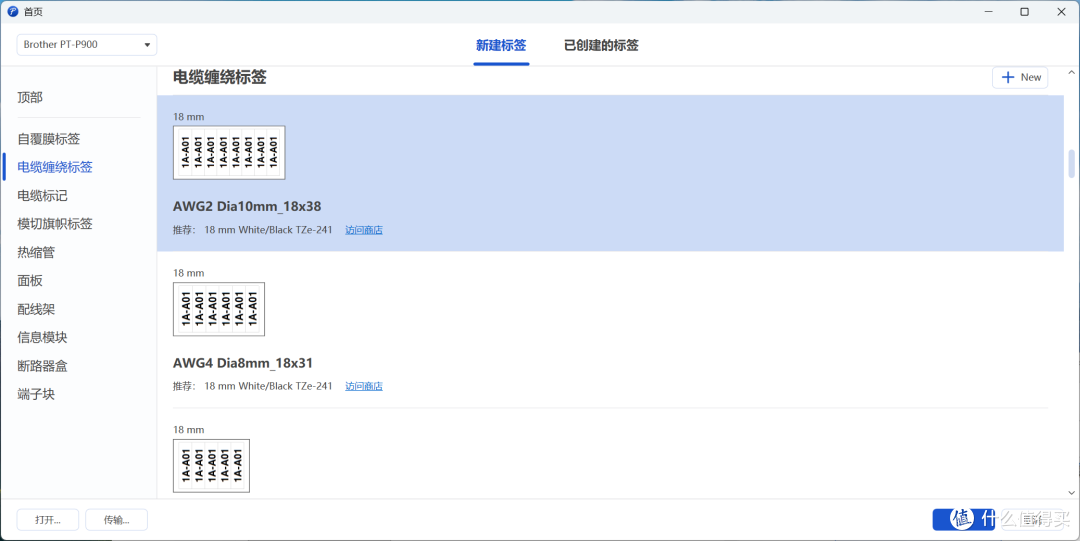Select 自覆膜标签 in sidebar
Image resolution: width=1080 pixels, height=541 pixels.
[49, 139]
